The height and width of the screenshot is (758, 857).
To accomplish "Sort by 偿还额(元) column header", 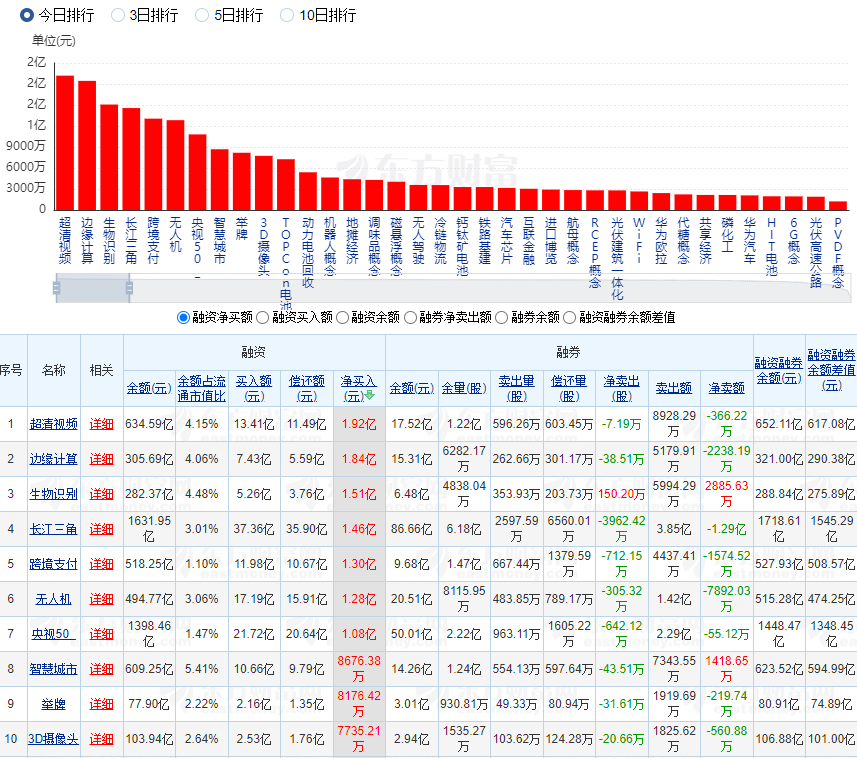I will pyautogui.click(x=307, y=388).
